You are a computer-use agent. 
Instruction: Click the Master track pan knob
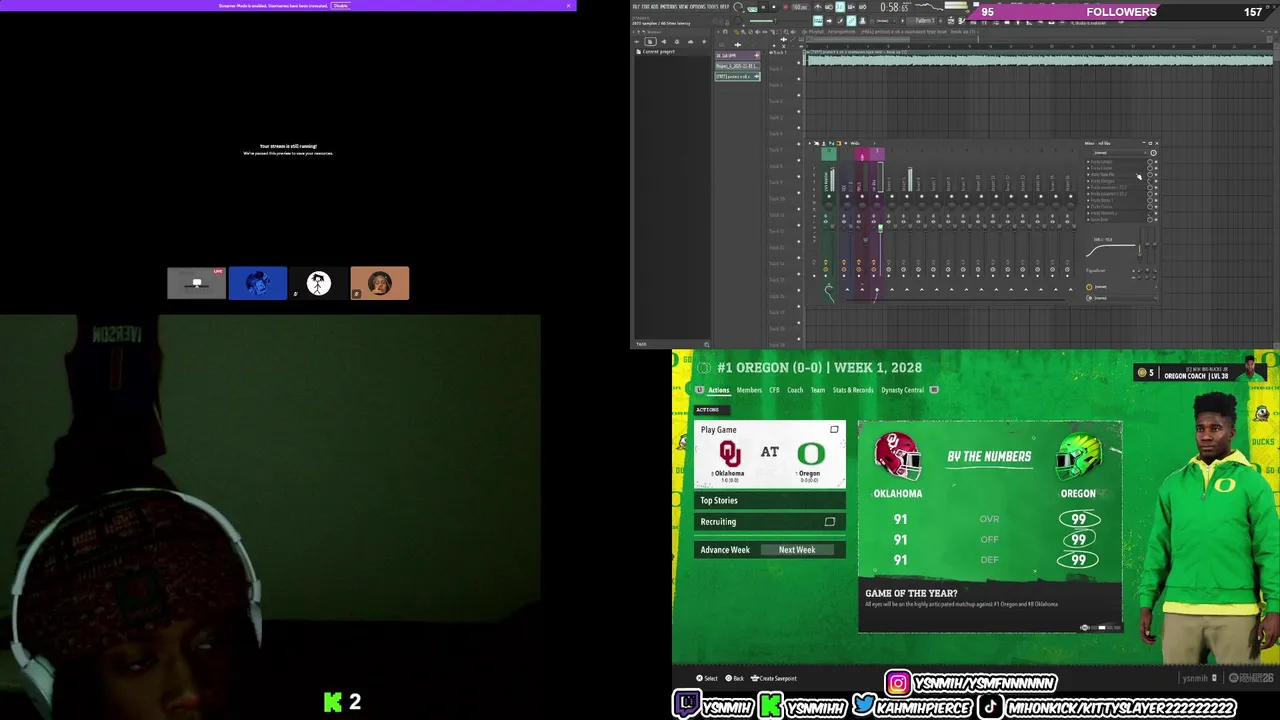pos(829,206)
